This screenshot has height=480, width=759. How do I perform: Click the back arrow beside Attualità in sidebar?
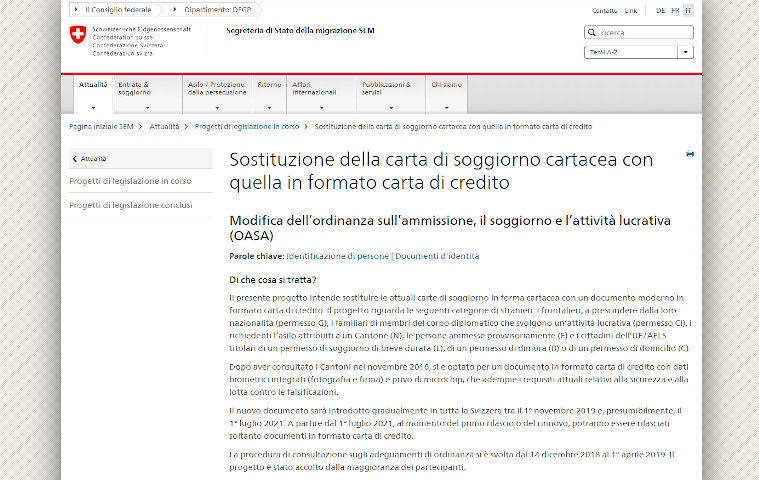coord(74,158)
